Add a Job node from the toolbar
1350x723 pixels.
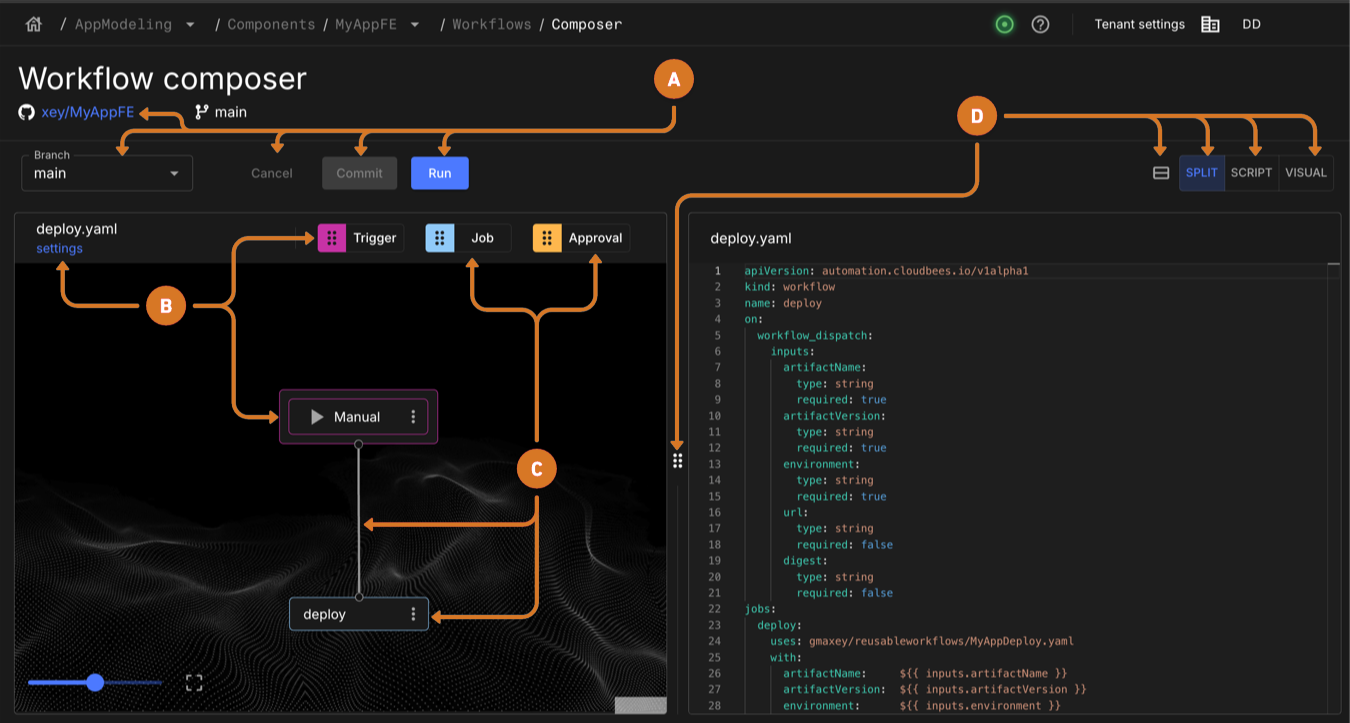point(467,237)
